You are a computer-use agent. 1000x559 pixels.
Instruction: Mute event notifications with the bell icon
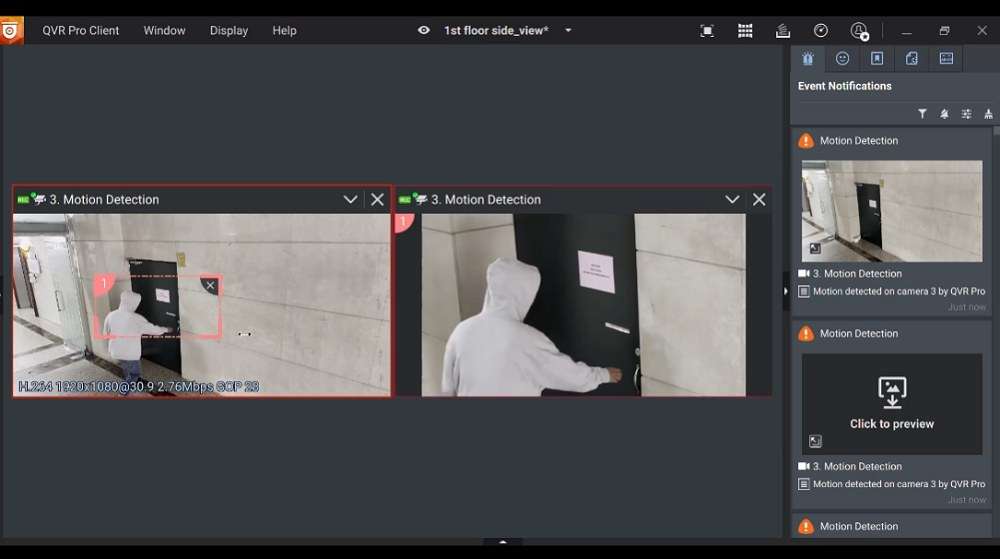tap(944, 114)
